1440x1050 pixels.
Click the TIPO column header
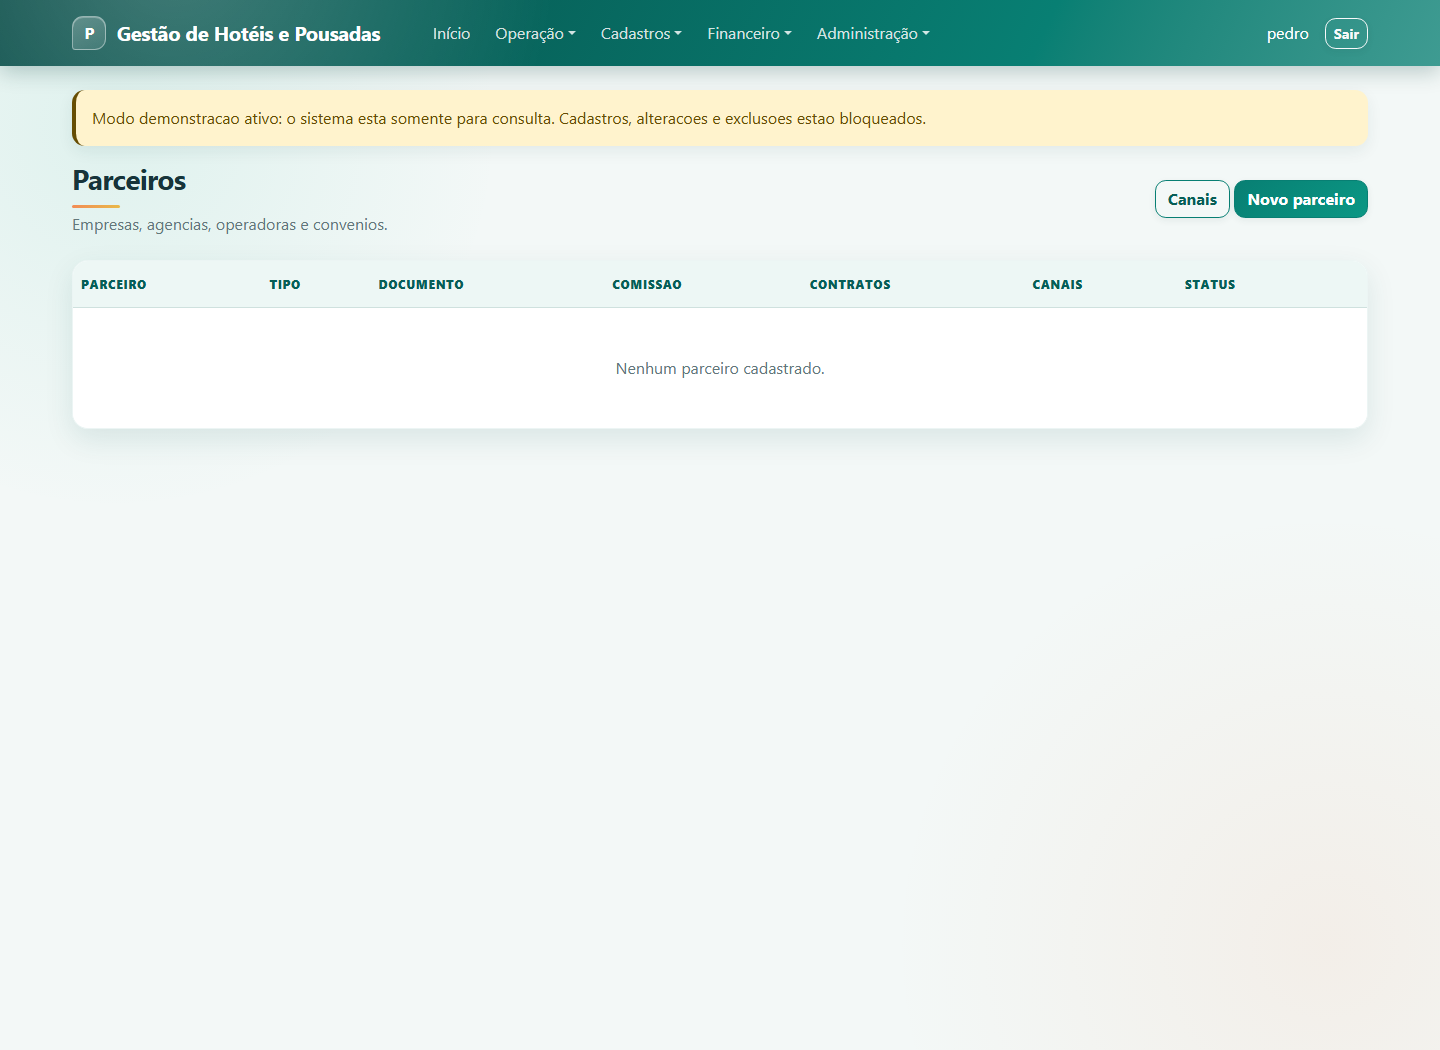point(285,285)
